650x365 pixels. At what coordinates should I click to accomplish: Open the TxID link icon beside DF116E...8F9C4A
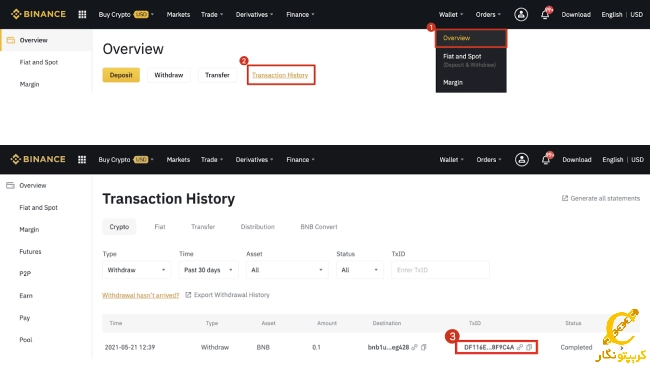click(x=520, y=347)
